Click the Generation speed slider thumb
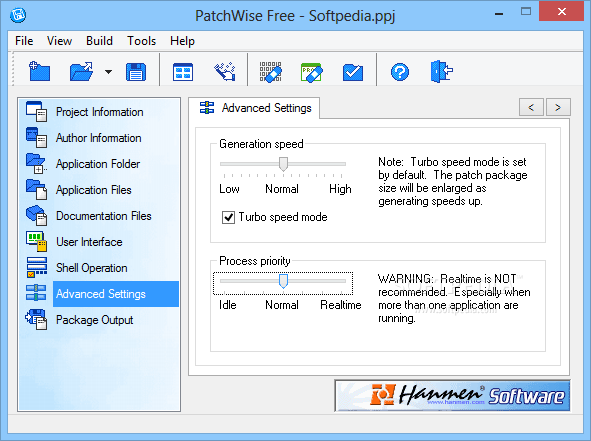The image size is (591, 441). click(283, 164)
